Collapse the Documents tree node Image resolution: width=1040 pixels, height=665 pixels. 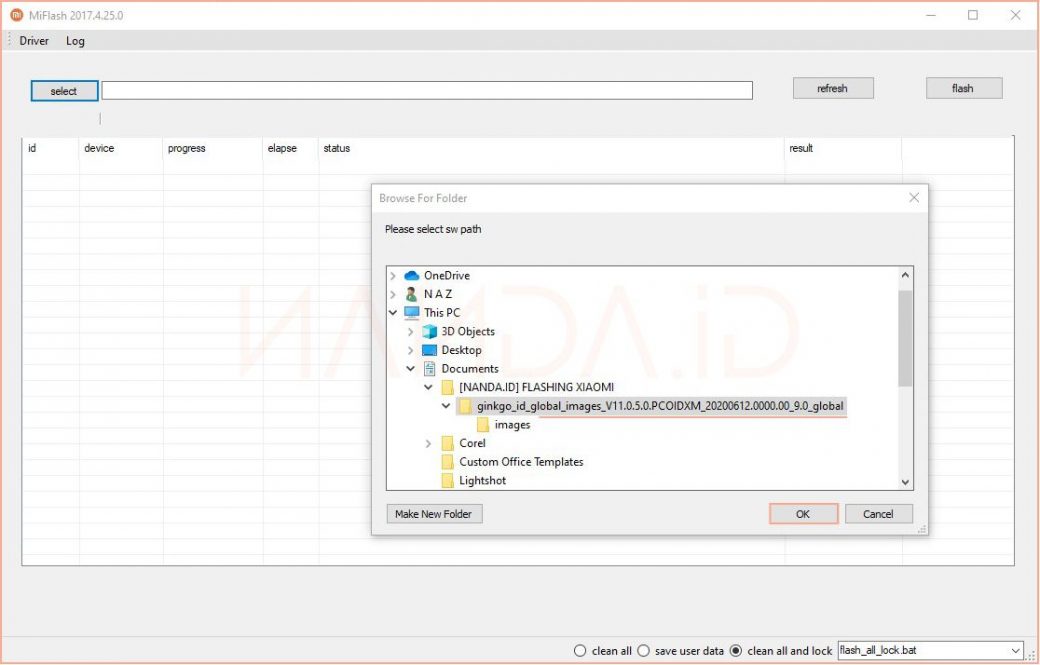coord(411,369)
